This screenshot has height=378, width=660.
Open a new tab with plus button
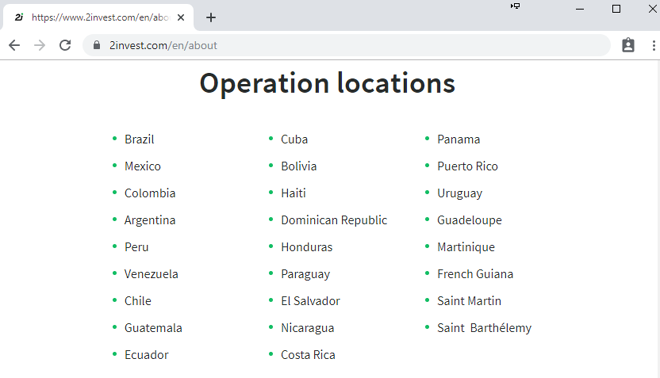point(211,17)
